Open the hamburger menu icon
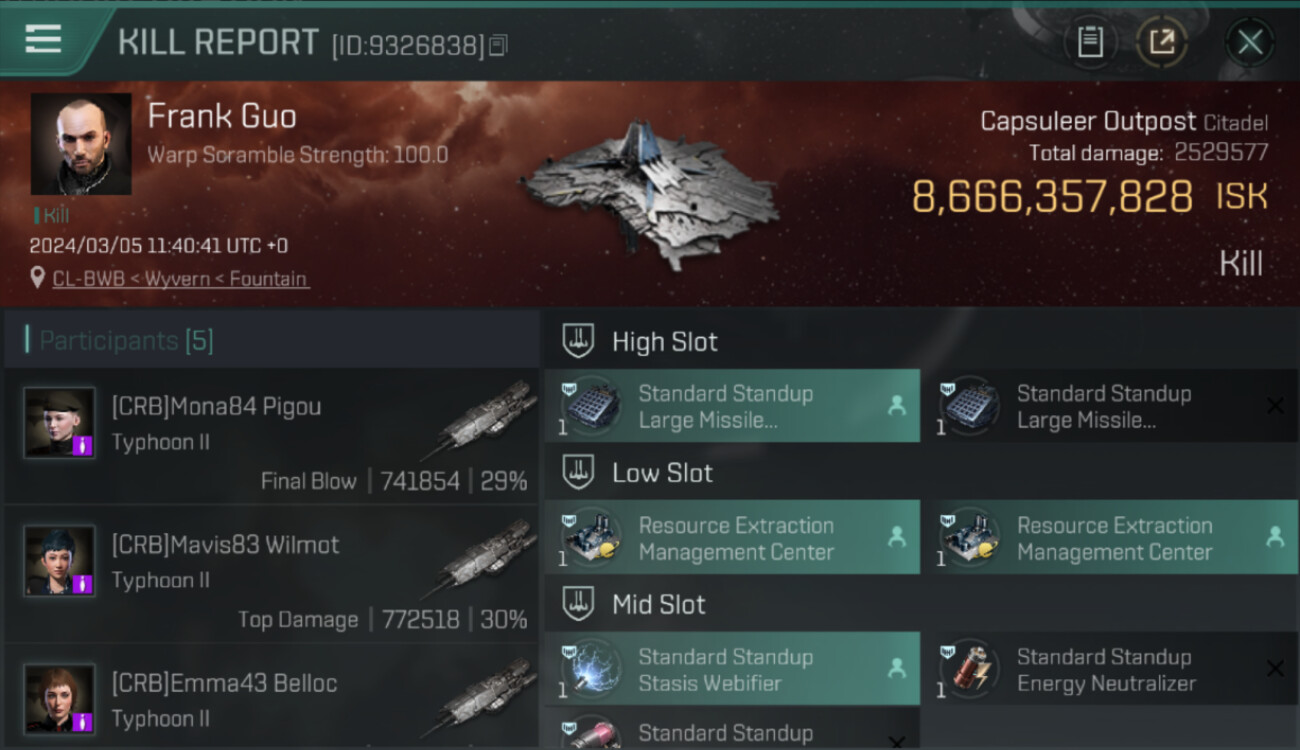 pos(43,40)
